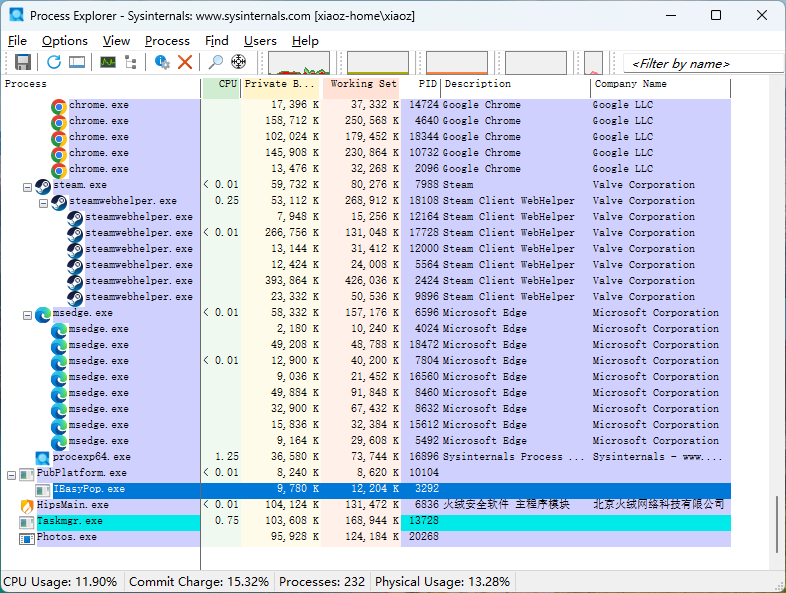Viewport: 786px width, 593px height.
Task: Collapse the parent steamwebhelper.exe node
Action: point(43,202)
